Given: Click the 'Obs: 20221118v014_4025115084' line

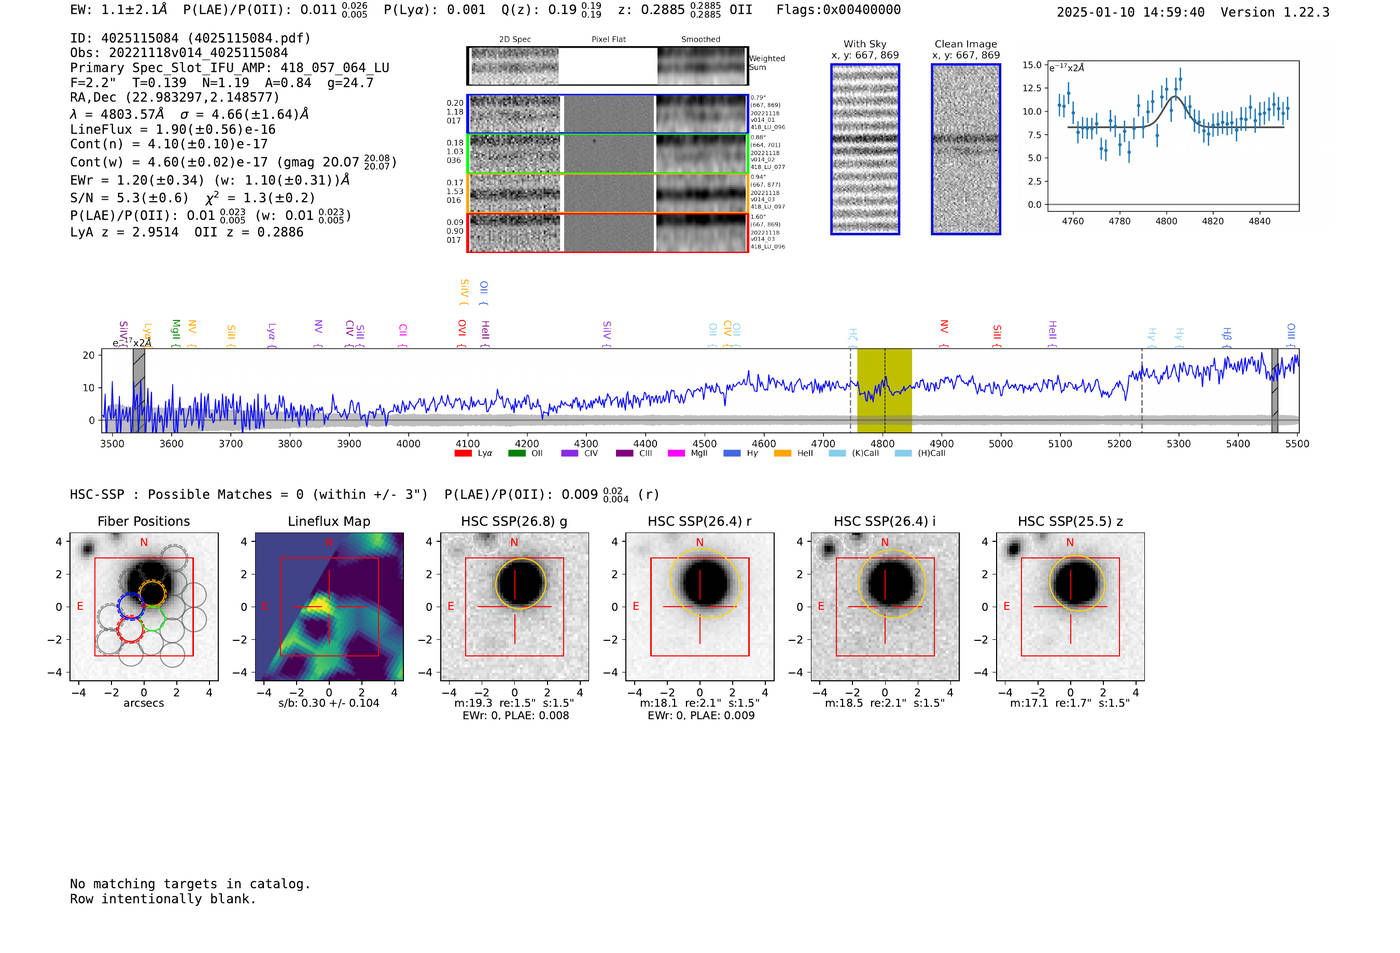Looking at the screenshot, I should pos(179,53).
